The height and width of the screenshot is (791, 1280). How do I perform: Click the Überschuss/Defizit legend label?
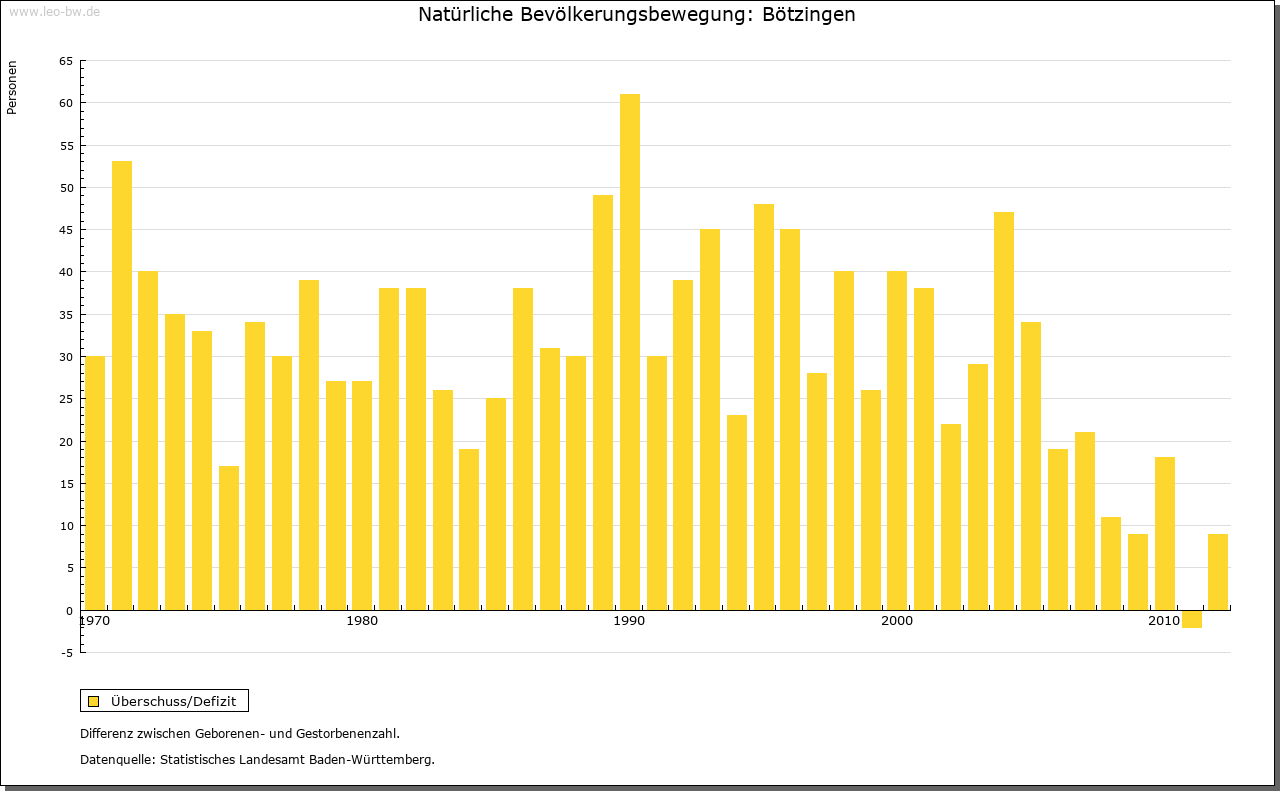pyautogui.click(x=173, y=701)
